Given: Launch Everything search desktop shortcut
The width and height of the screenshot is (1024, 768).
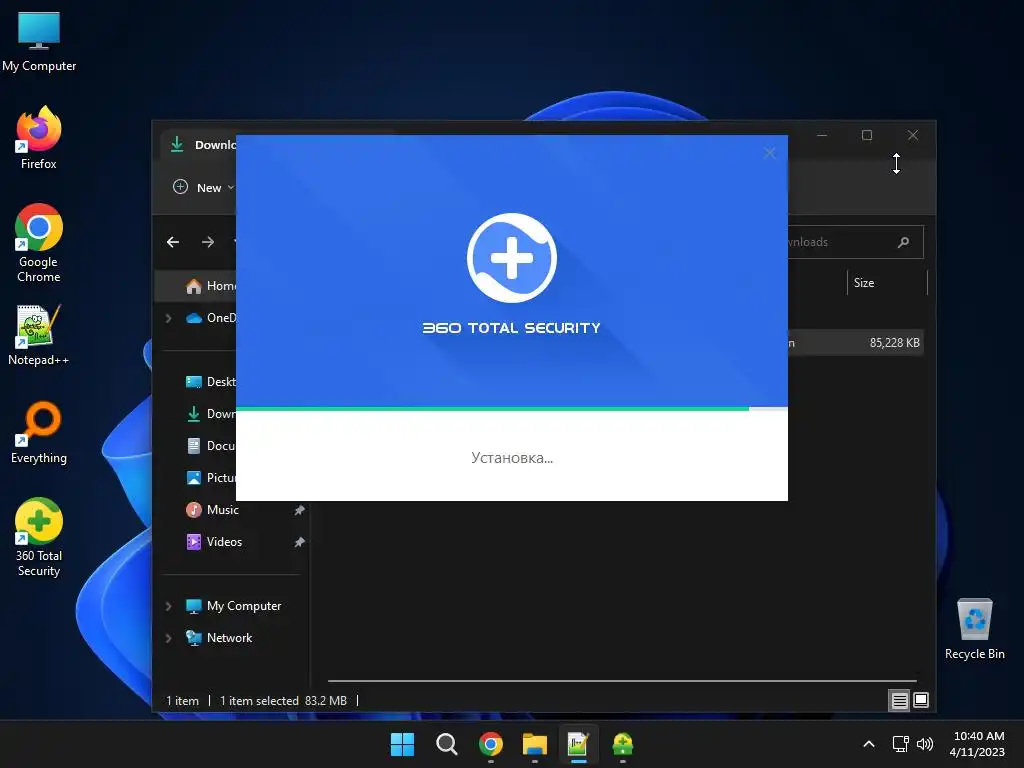Looking at the screenshot, I should [x=39, y=432].
